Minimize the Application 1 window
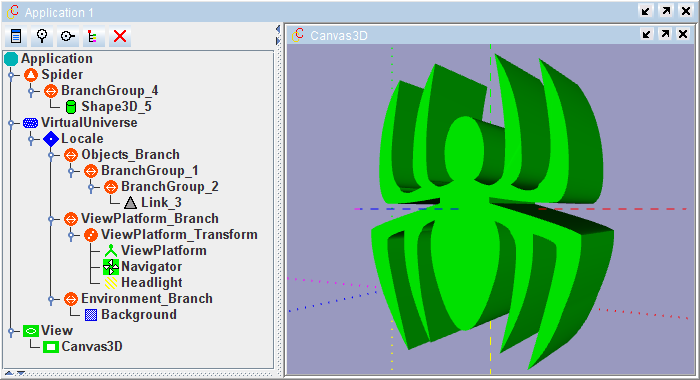Image resolution: width=700 pixels, height=380 pixels. (x=646, y=11)
